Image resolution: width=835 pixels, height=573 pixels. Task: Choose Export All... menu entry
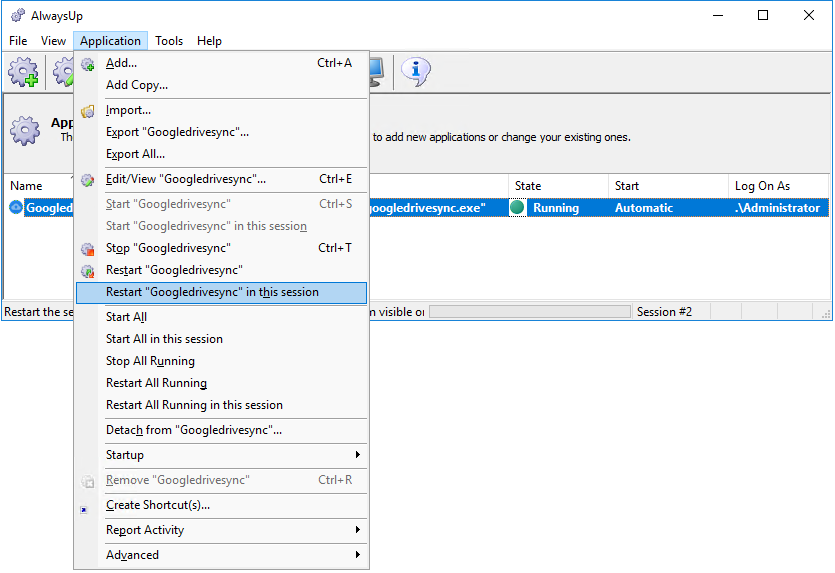pyautogui.click(x=221, y=154)
